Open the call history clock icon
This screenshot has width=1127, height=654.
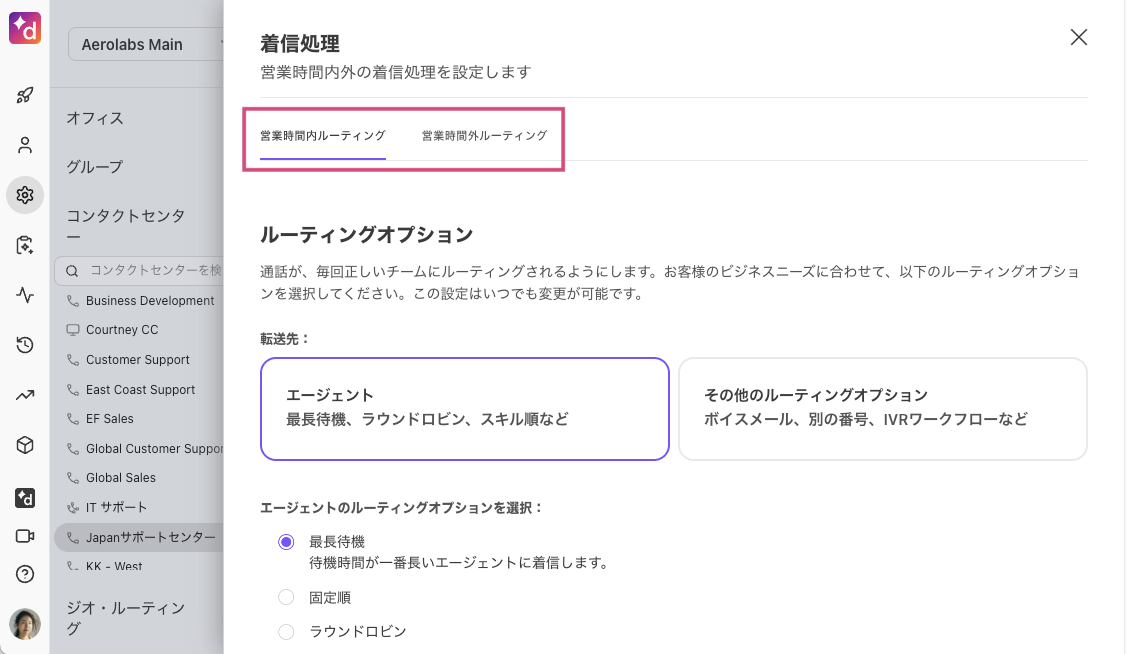(24, 345)
